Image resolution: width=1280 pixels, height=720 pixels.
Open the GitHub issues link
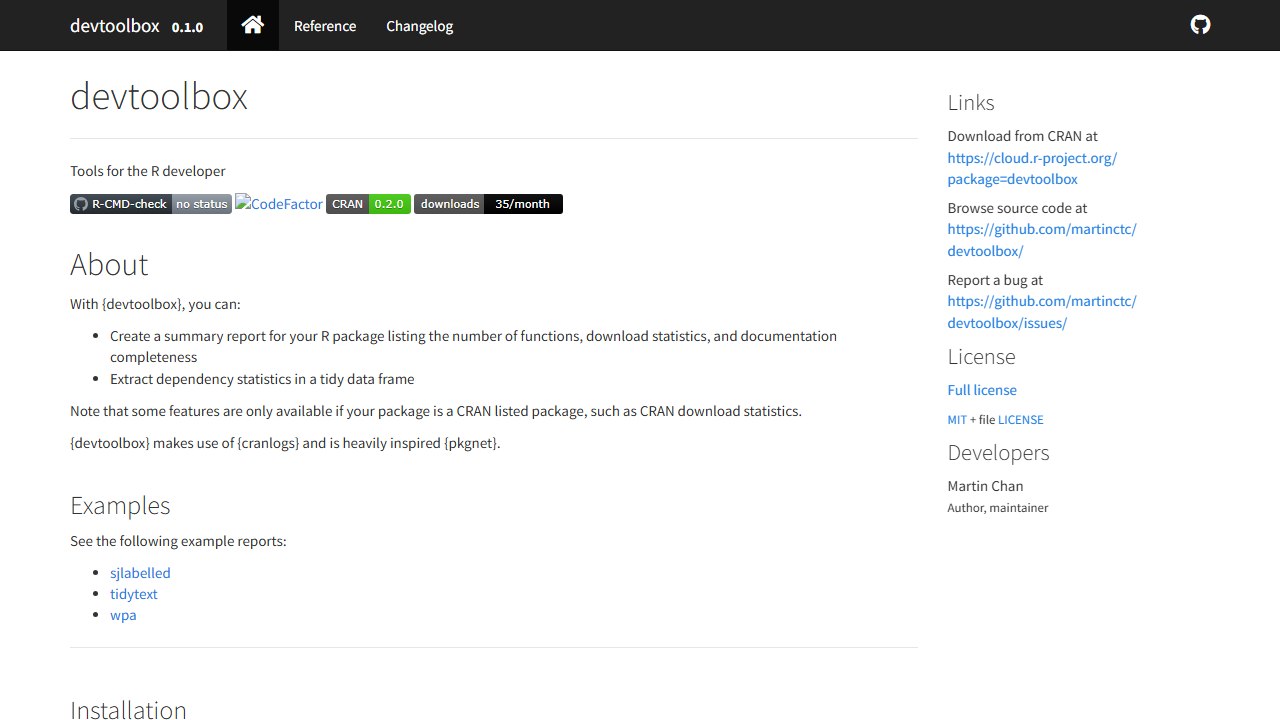1042,312
